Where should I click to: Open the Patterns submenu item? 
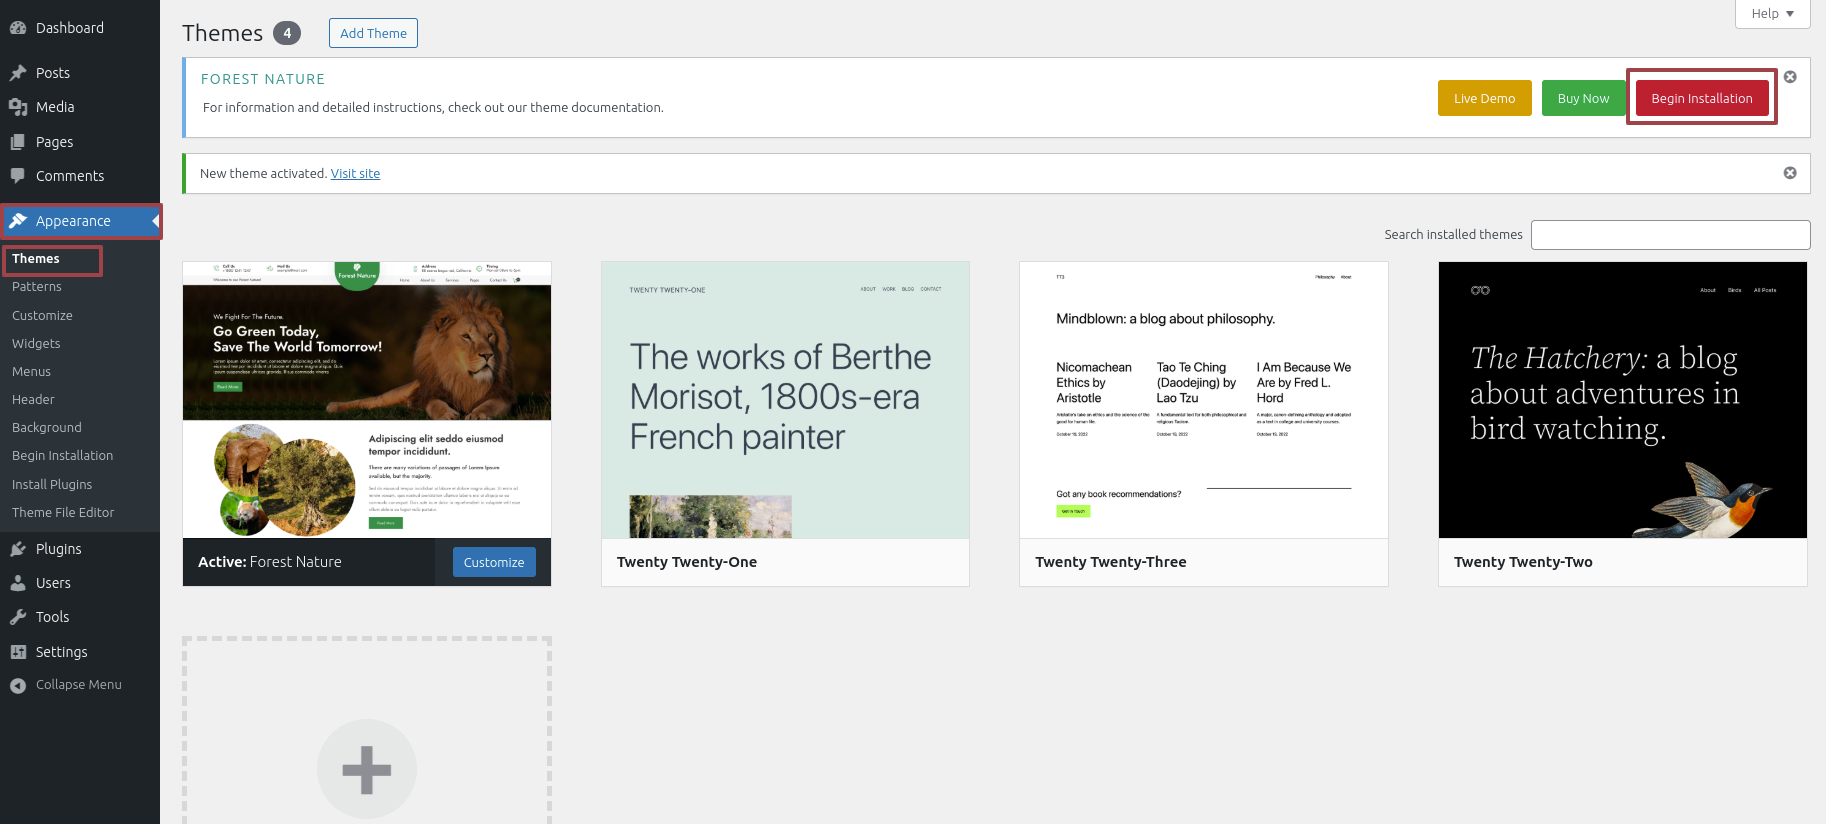point(37,287)
